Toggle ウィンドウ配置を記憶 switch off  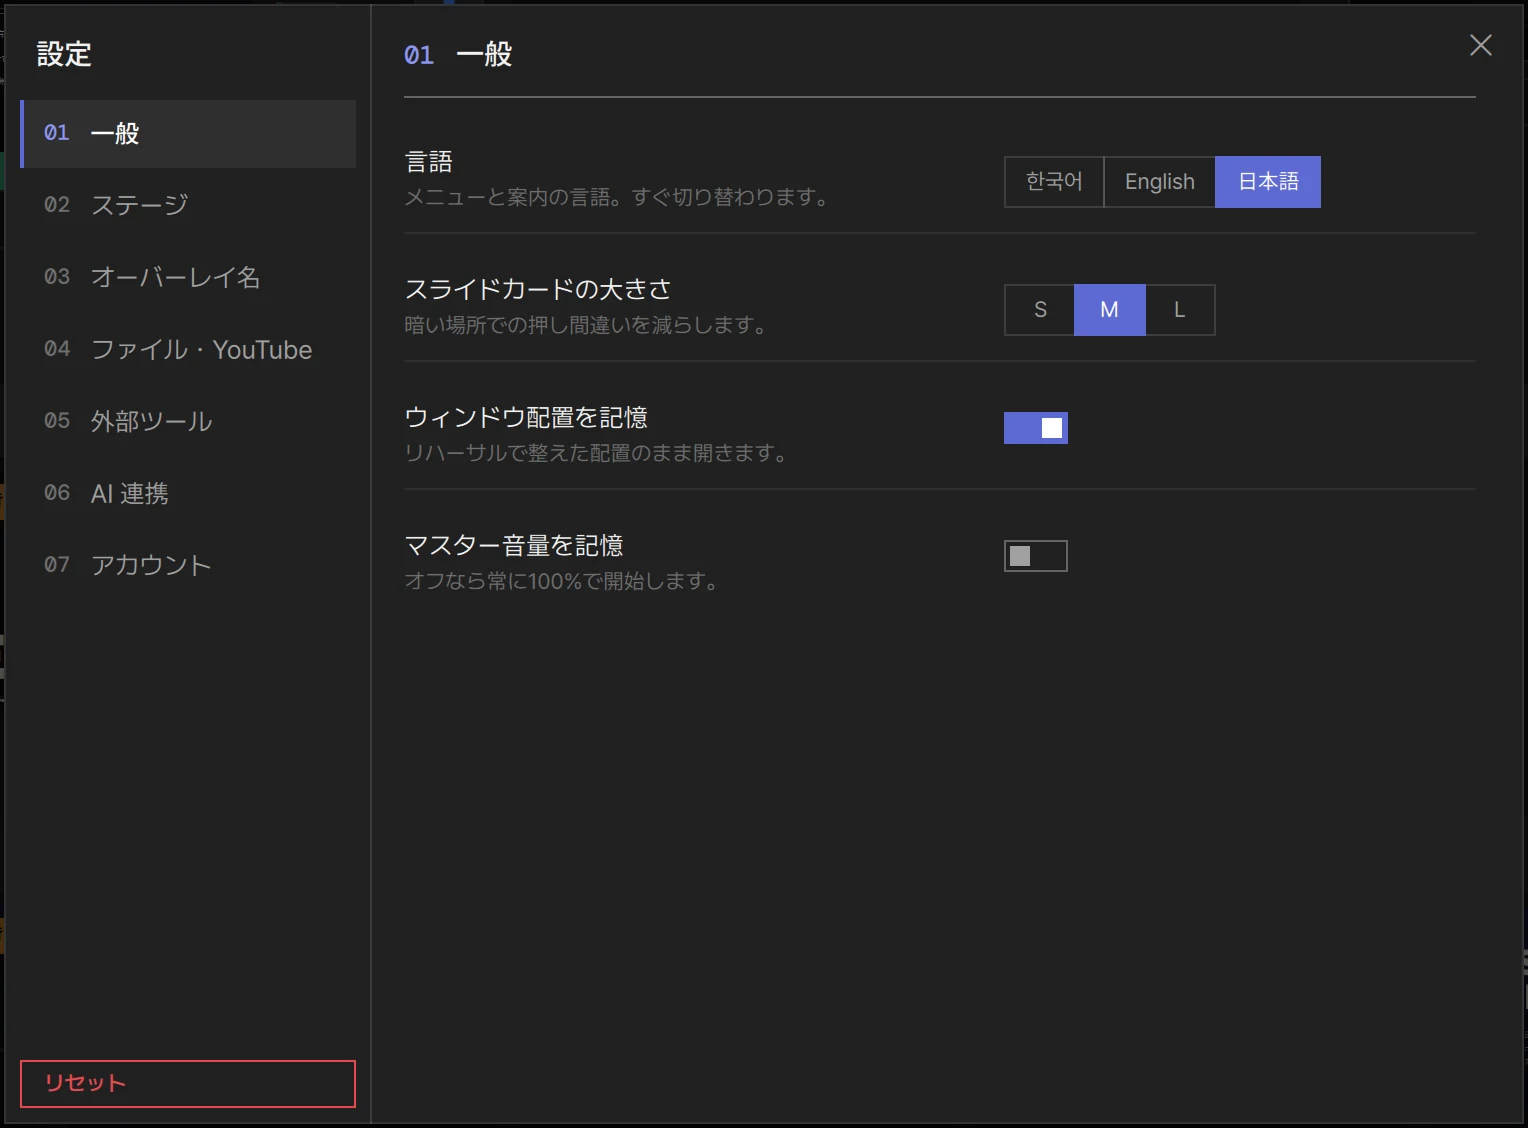pyautogui.click(x=1036, y=428)
